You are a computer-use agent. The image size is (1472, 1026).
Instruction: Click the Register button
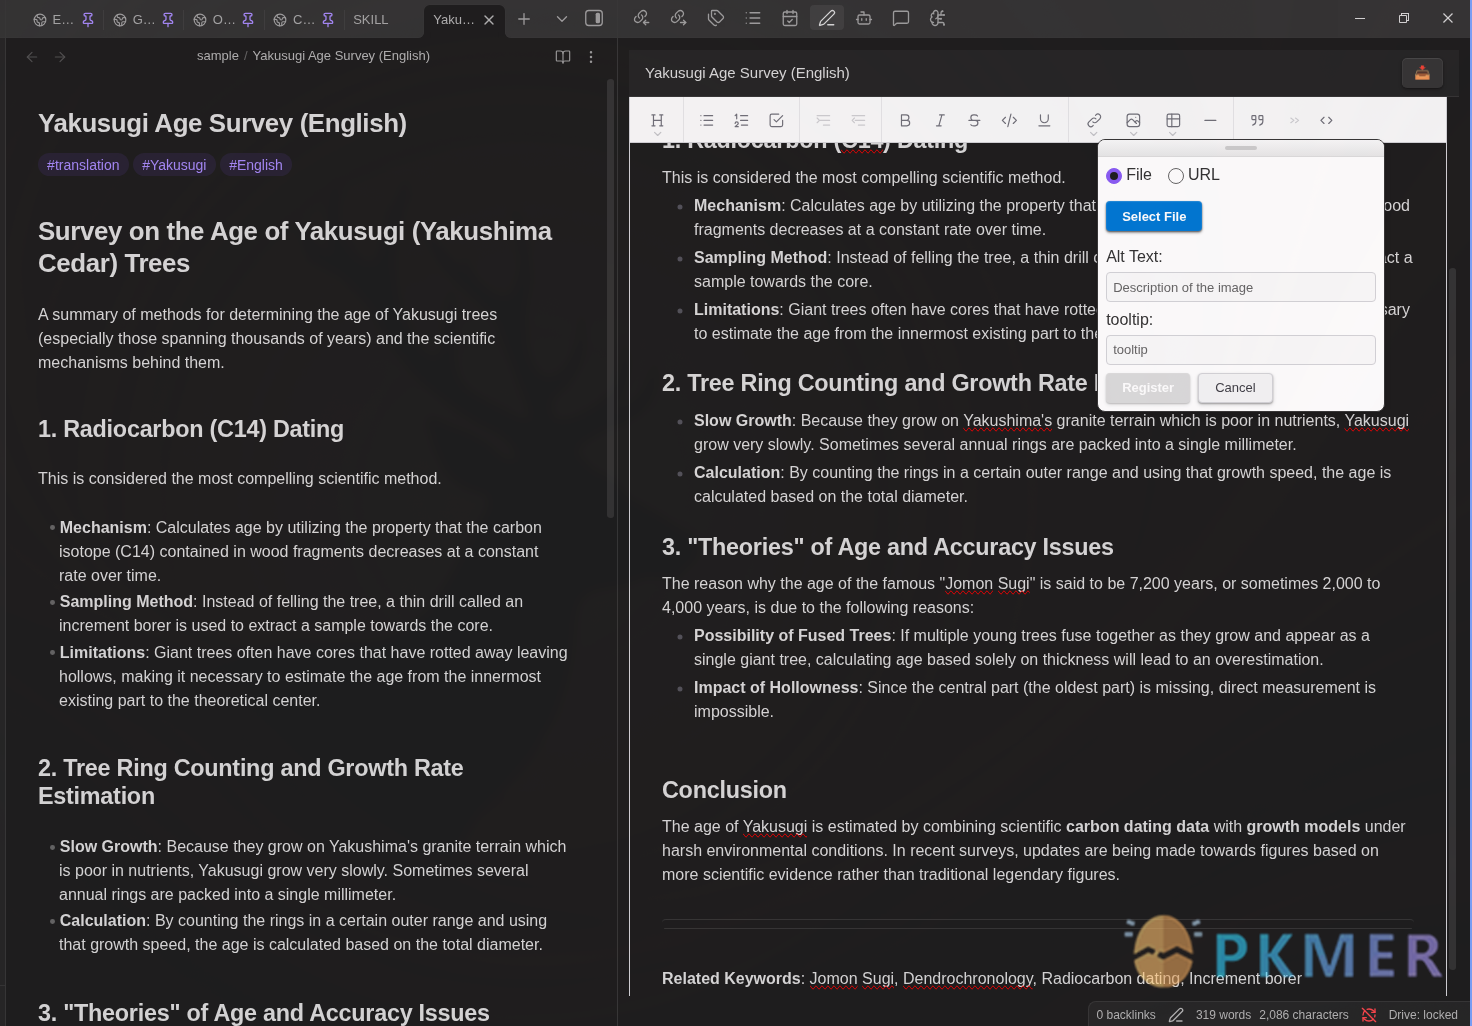[1148, 388]
